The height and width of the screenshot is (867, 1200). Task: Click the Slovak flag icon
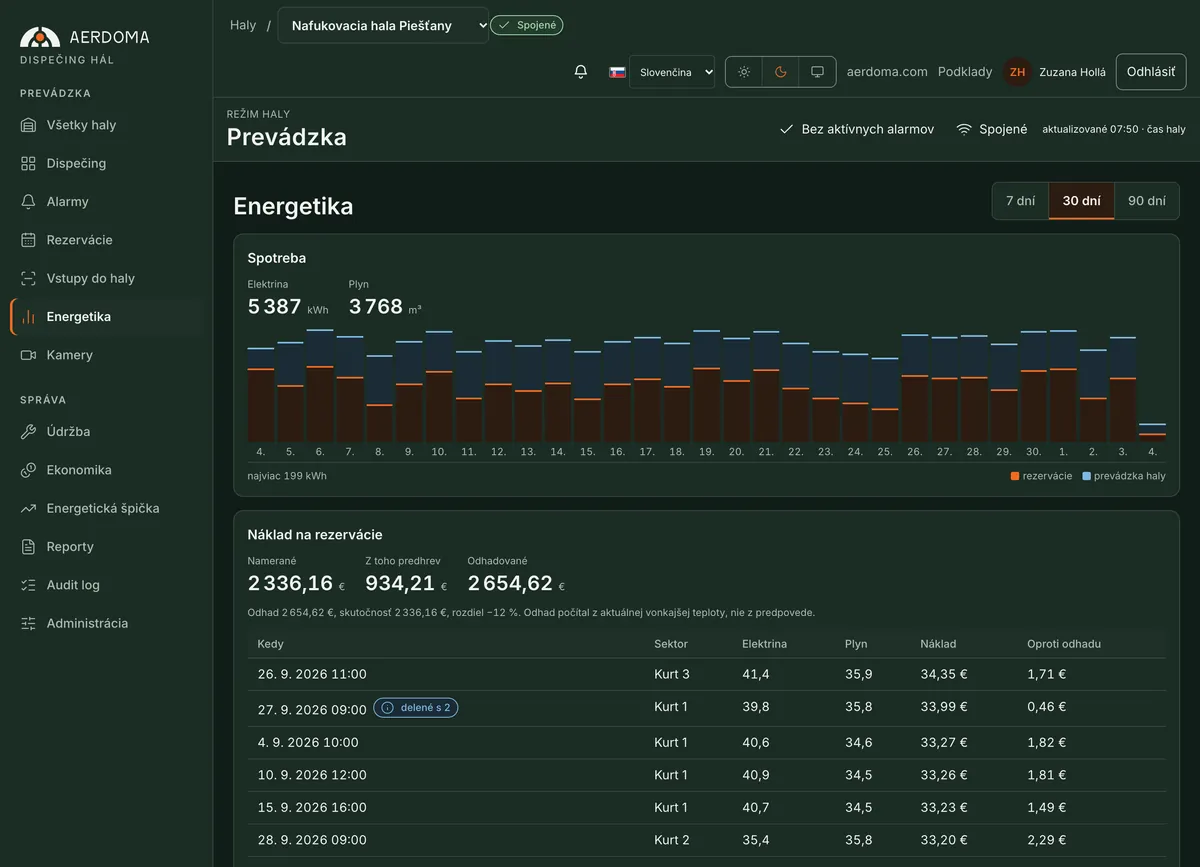[x=618, y=72]
